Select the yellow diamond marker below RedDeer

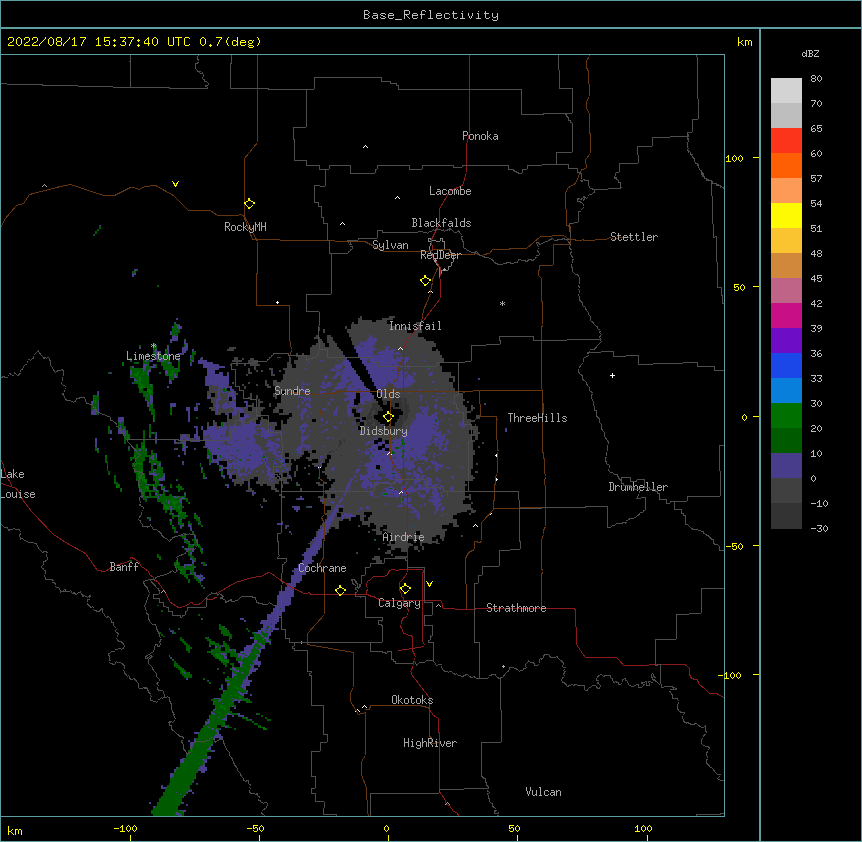point(426,281)
